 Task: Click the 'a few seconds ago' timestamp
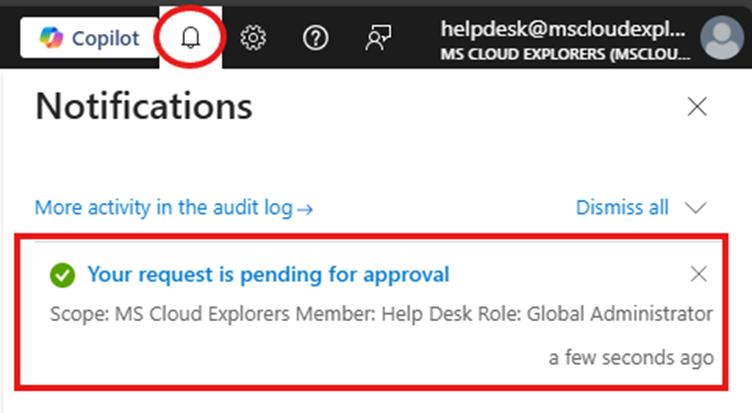coord(631,357)
